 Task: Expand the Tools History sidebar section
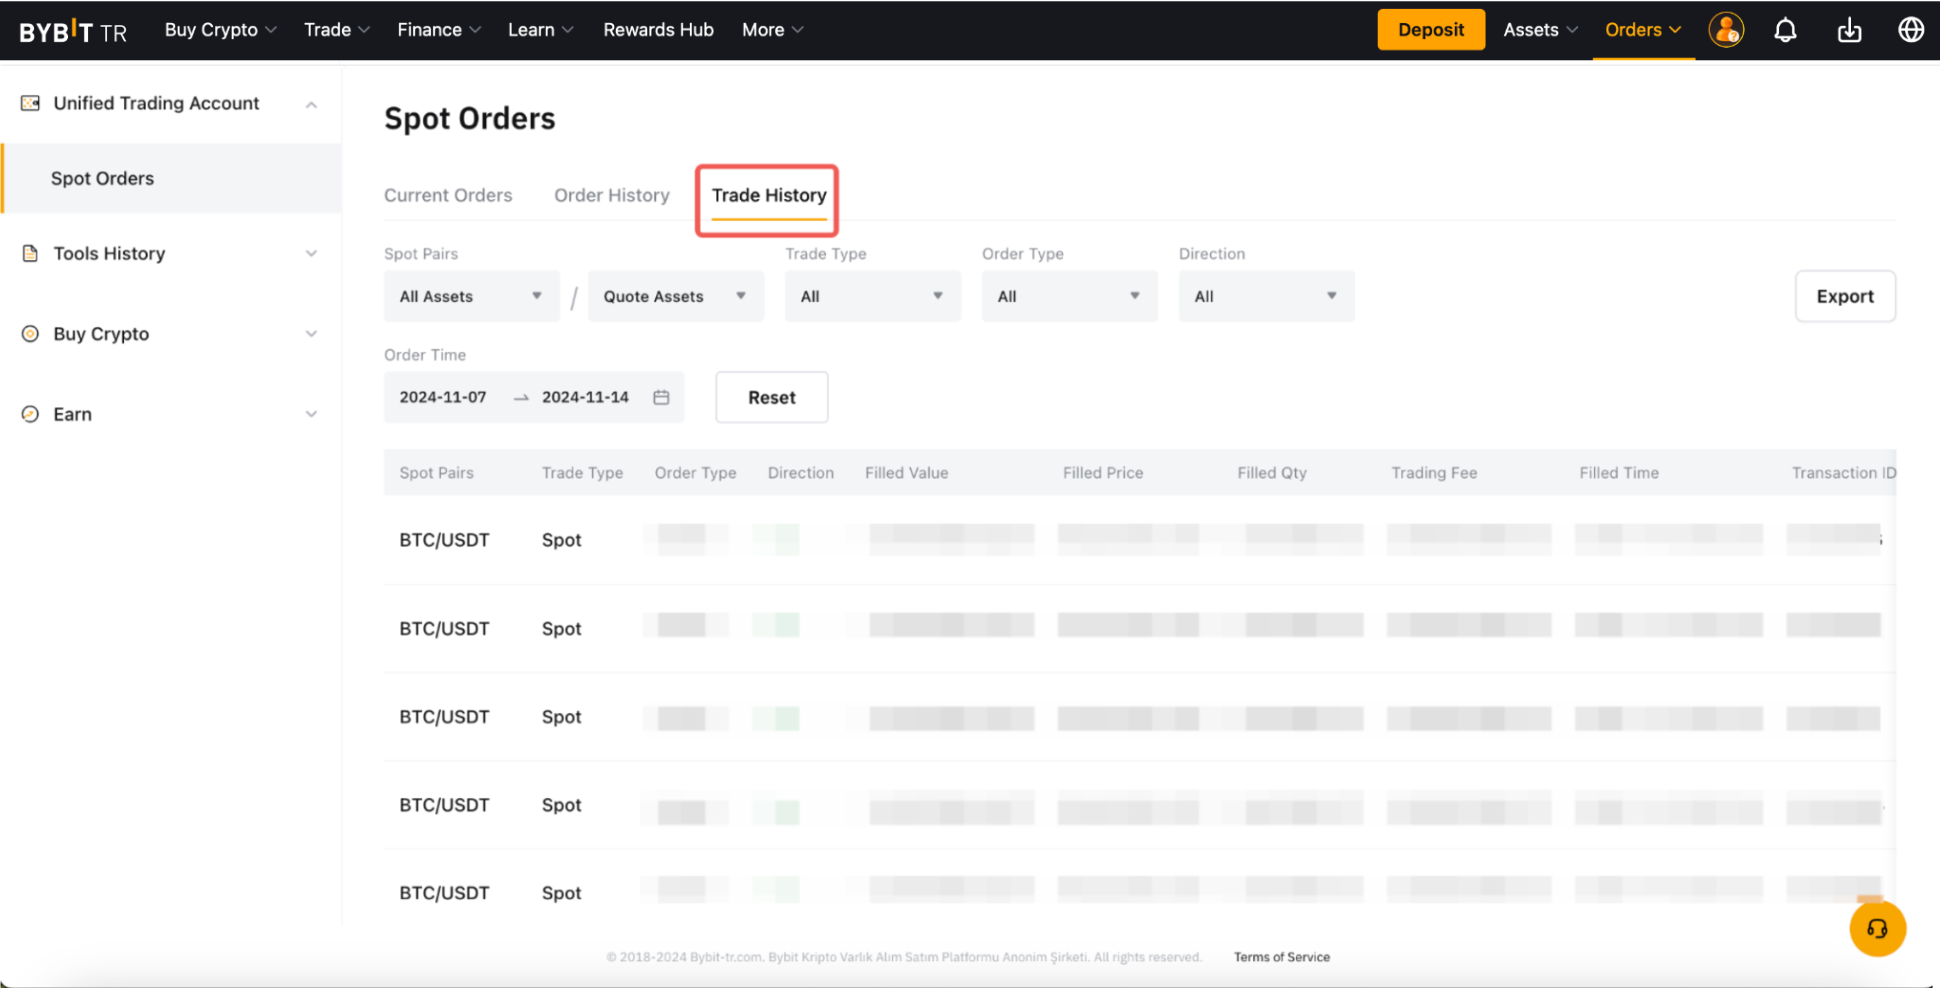[x=311, y=254]
